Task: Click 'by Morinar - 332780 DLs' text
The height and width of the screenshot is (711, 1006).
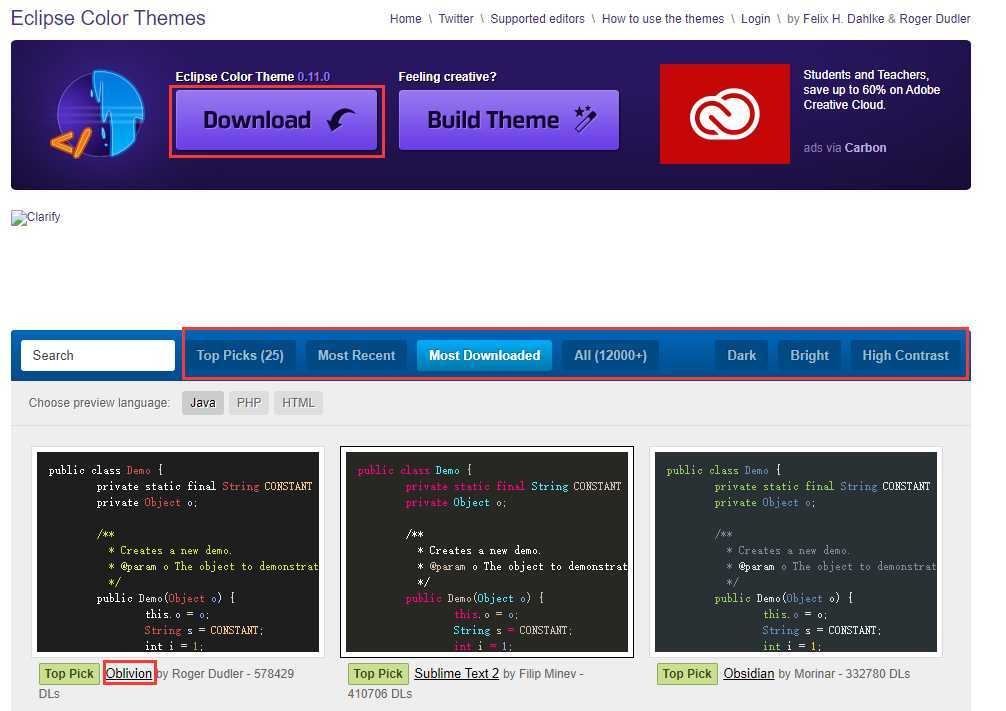Action: click(844, 674)
